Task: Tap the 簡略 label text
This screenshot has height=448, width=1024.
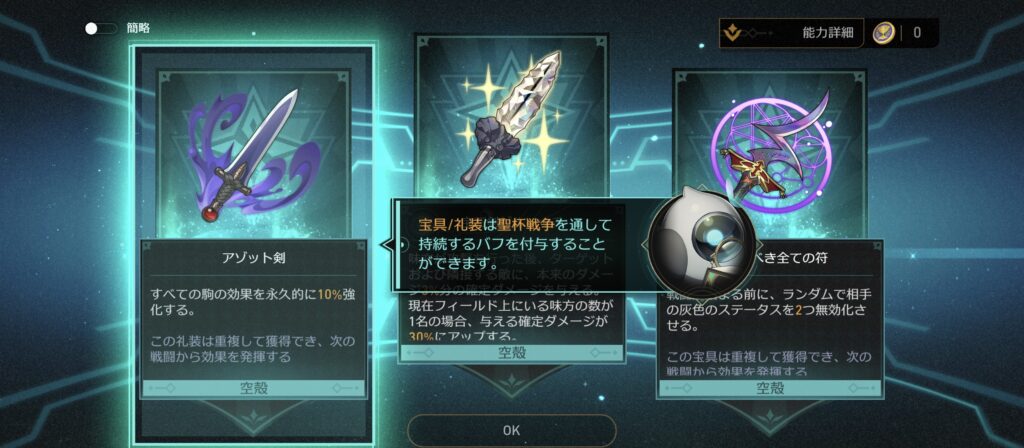Action: point(138,28)
